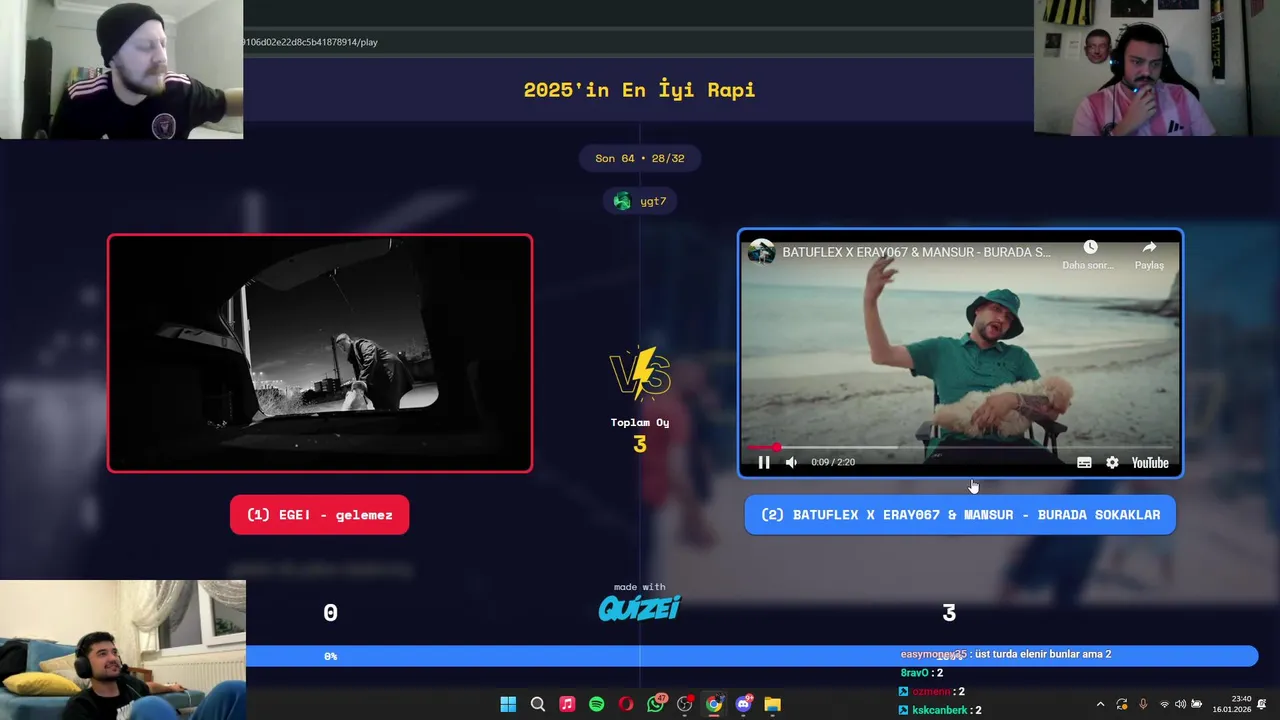Viewport: 1280px width, 720px height.
Task: Click the easymoney chat message
Action: point(1006,654)
